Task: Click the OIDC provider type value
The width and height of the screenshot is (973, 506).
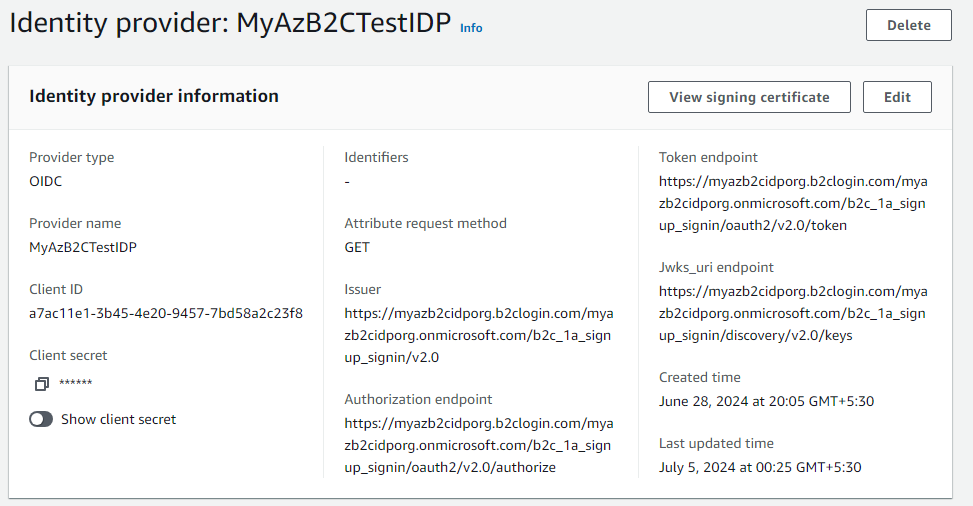Action: tap(46, 181)
